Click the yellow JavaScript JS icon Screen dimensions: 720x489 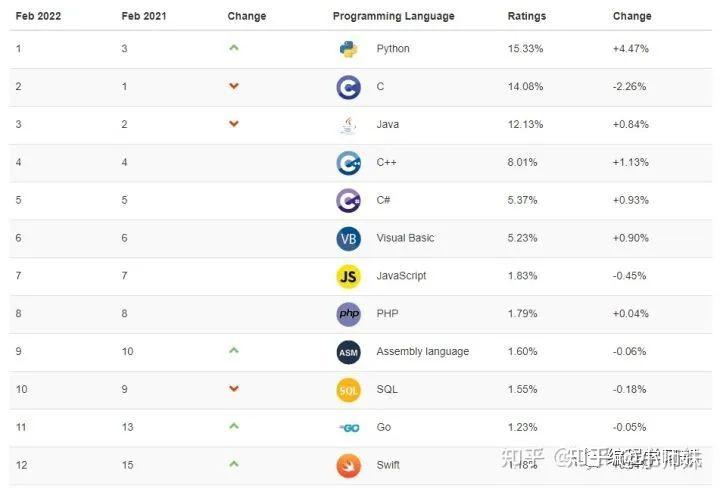[348, 276]
